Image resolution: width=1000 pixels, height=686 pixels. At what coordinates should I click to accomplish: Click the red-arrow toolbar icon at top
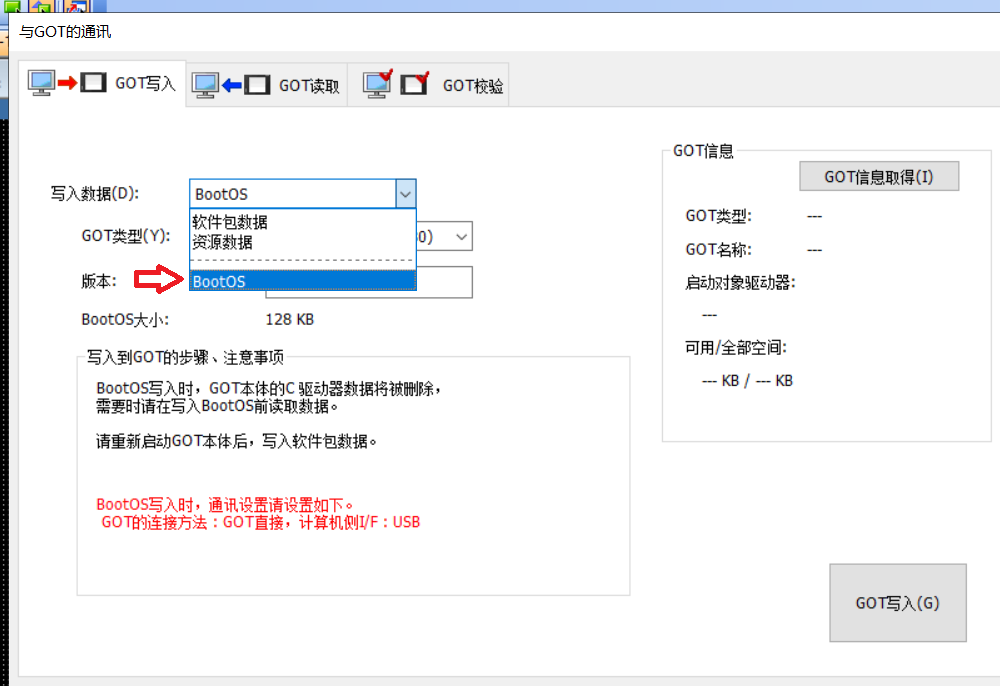point(76,6)
